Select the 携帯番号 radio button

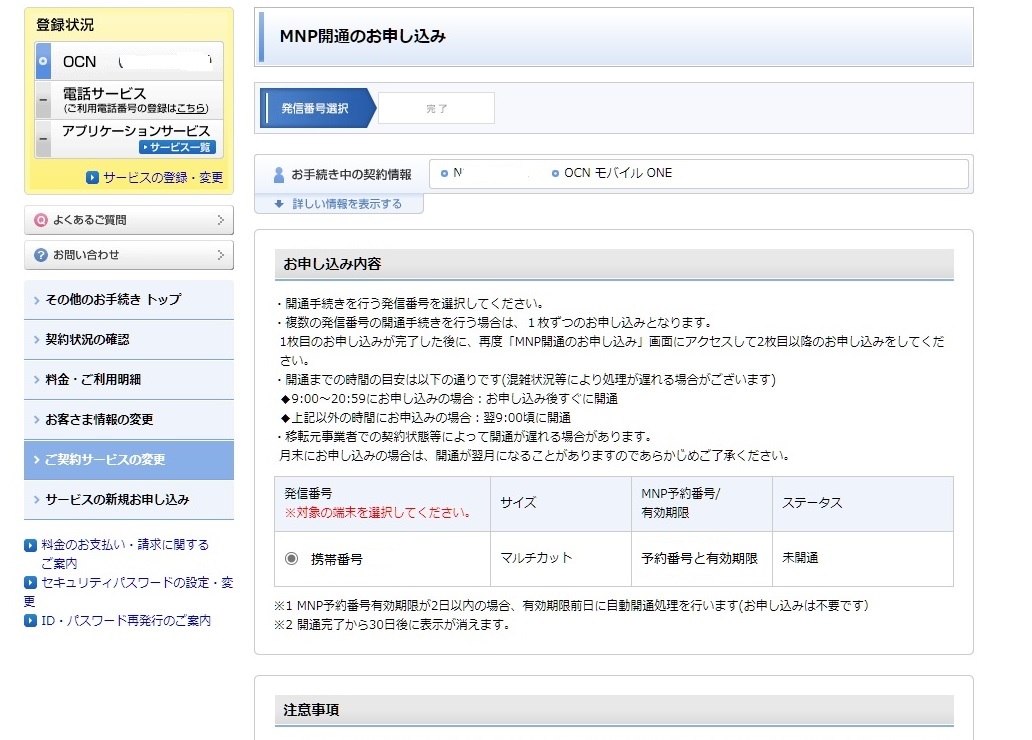(x=292, y=559)
